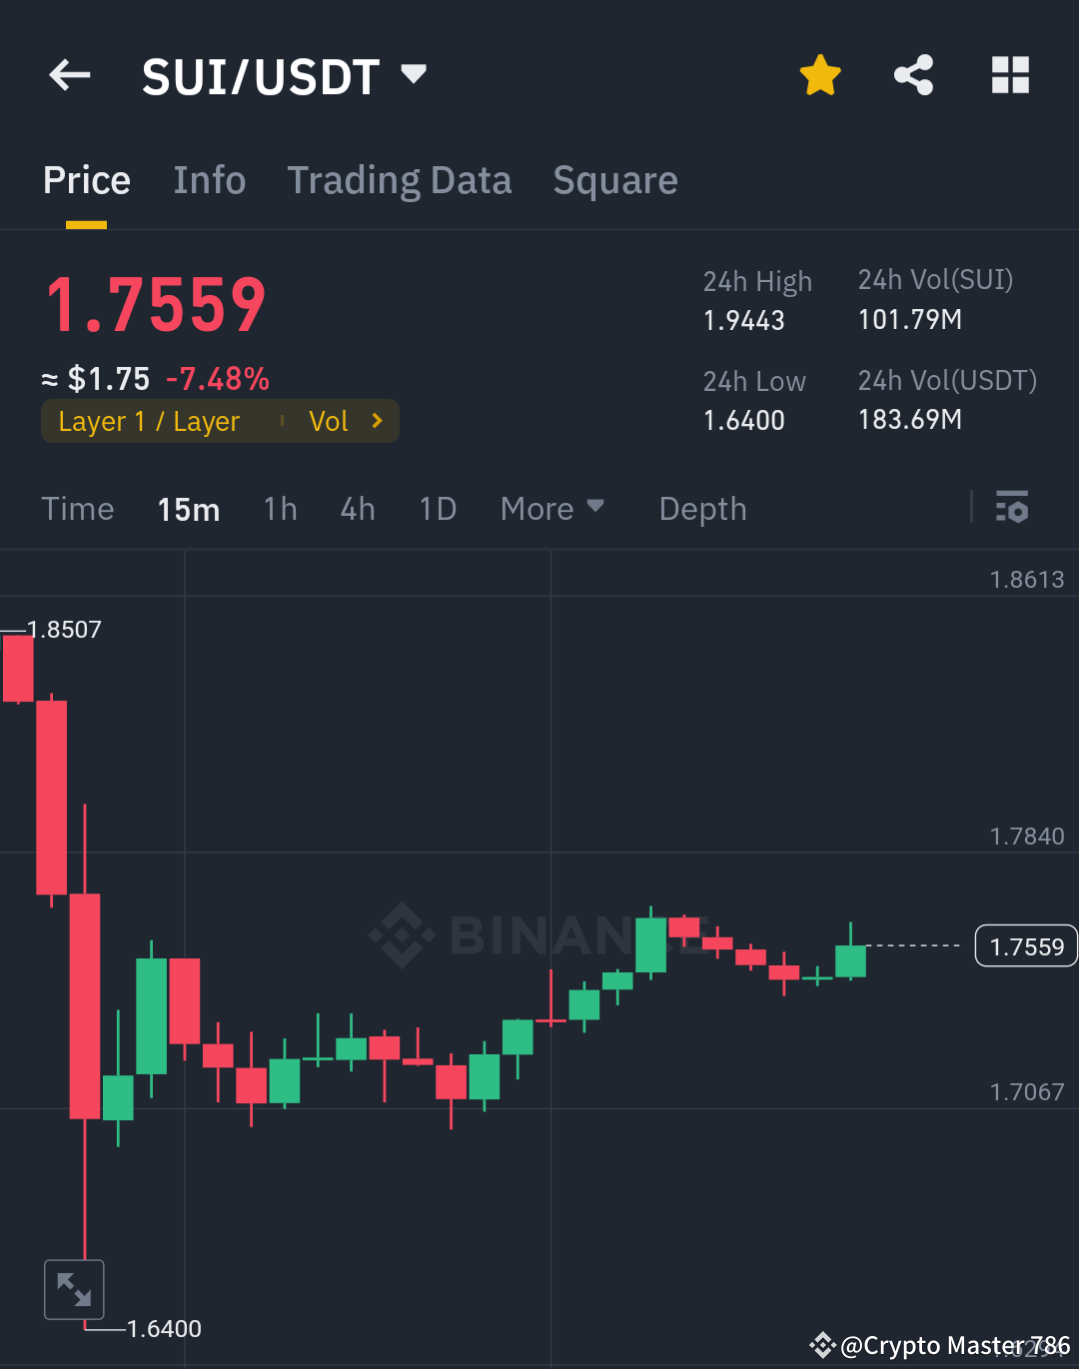Tap the current price 1.7559 display

click(156, 305)
